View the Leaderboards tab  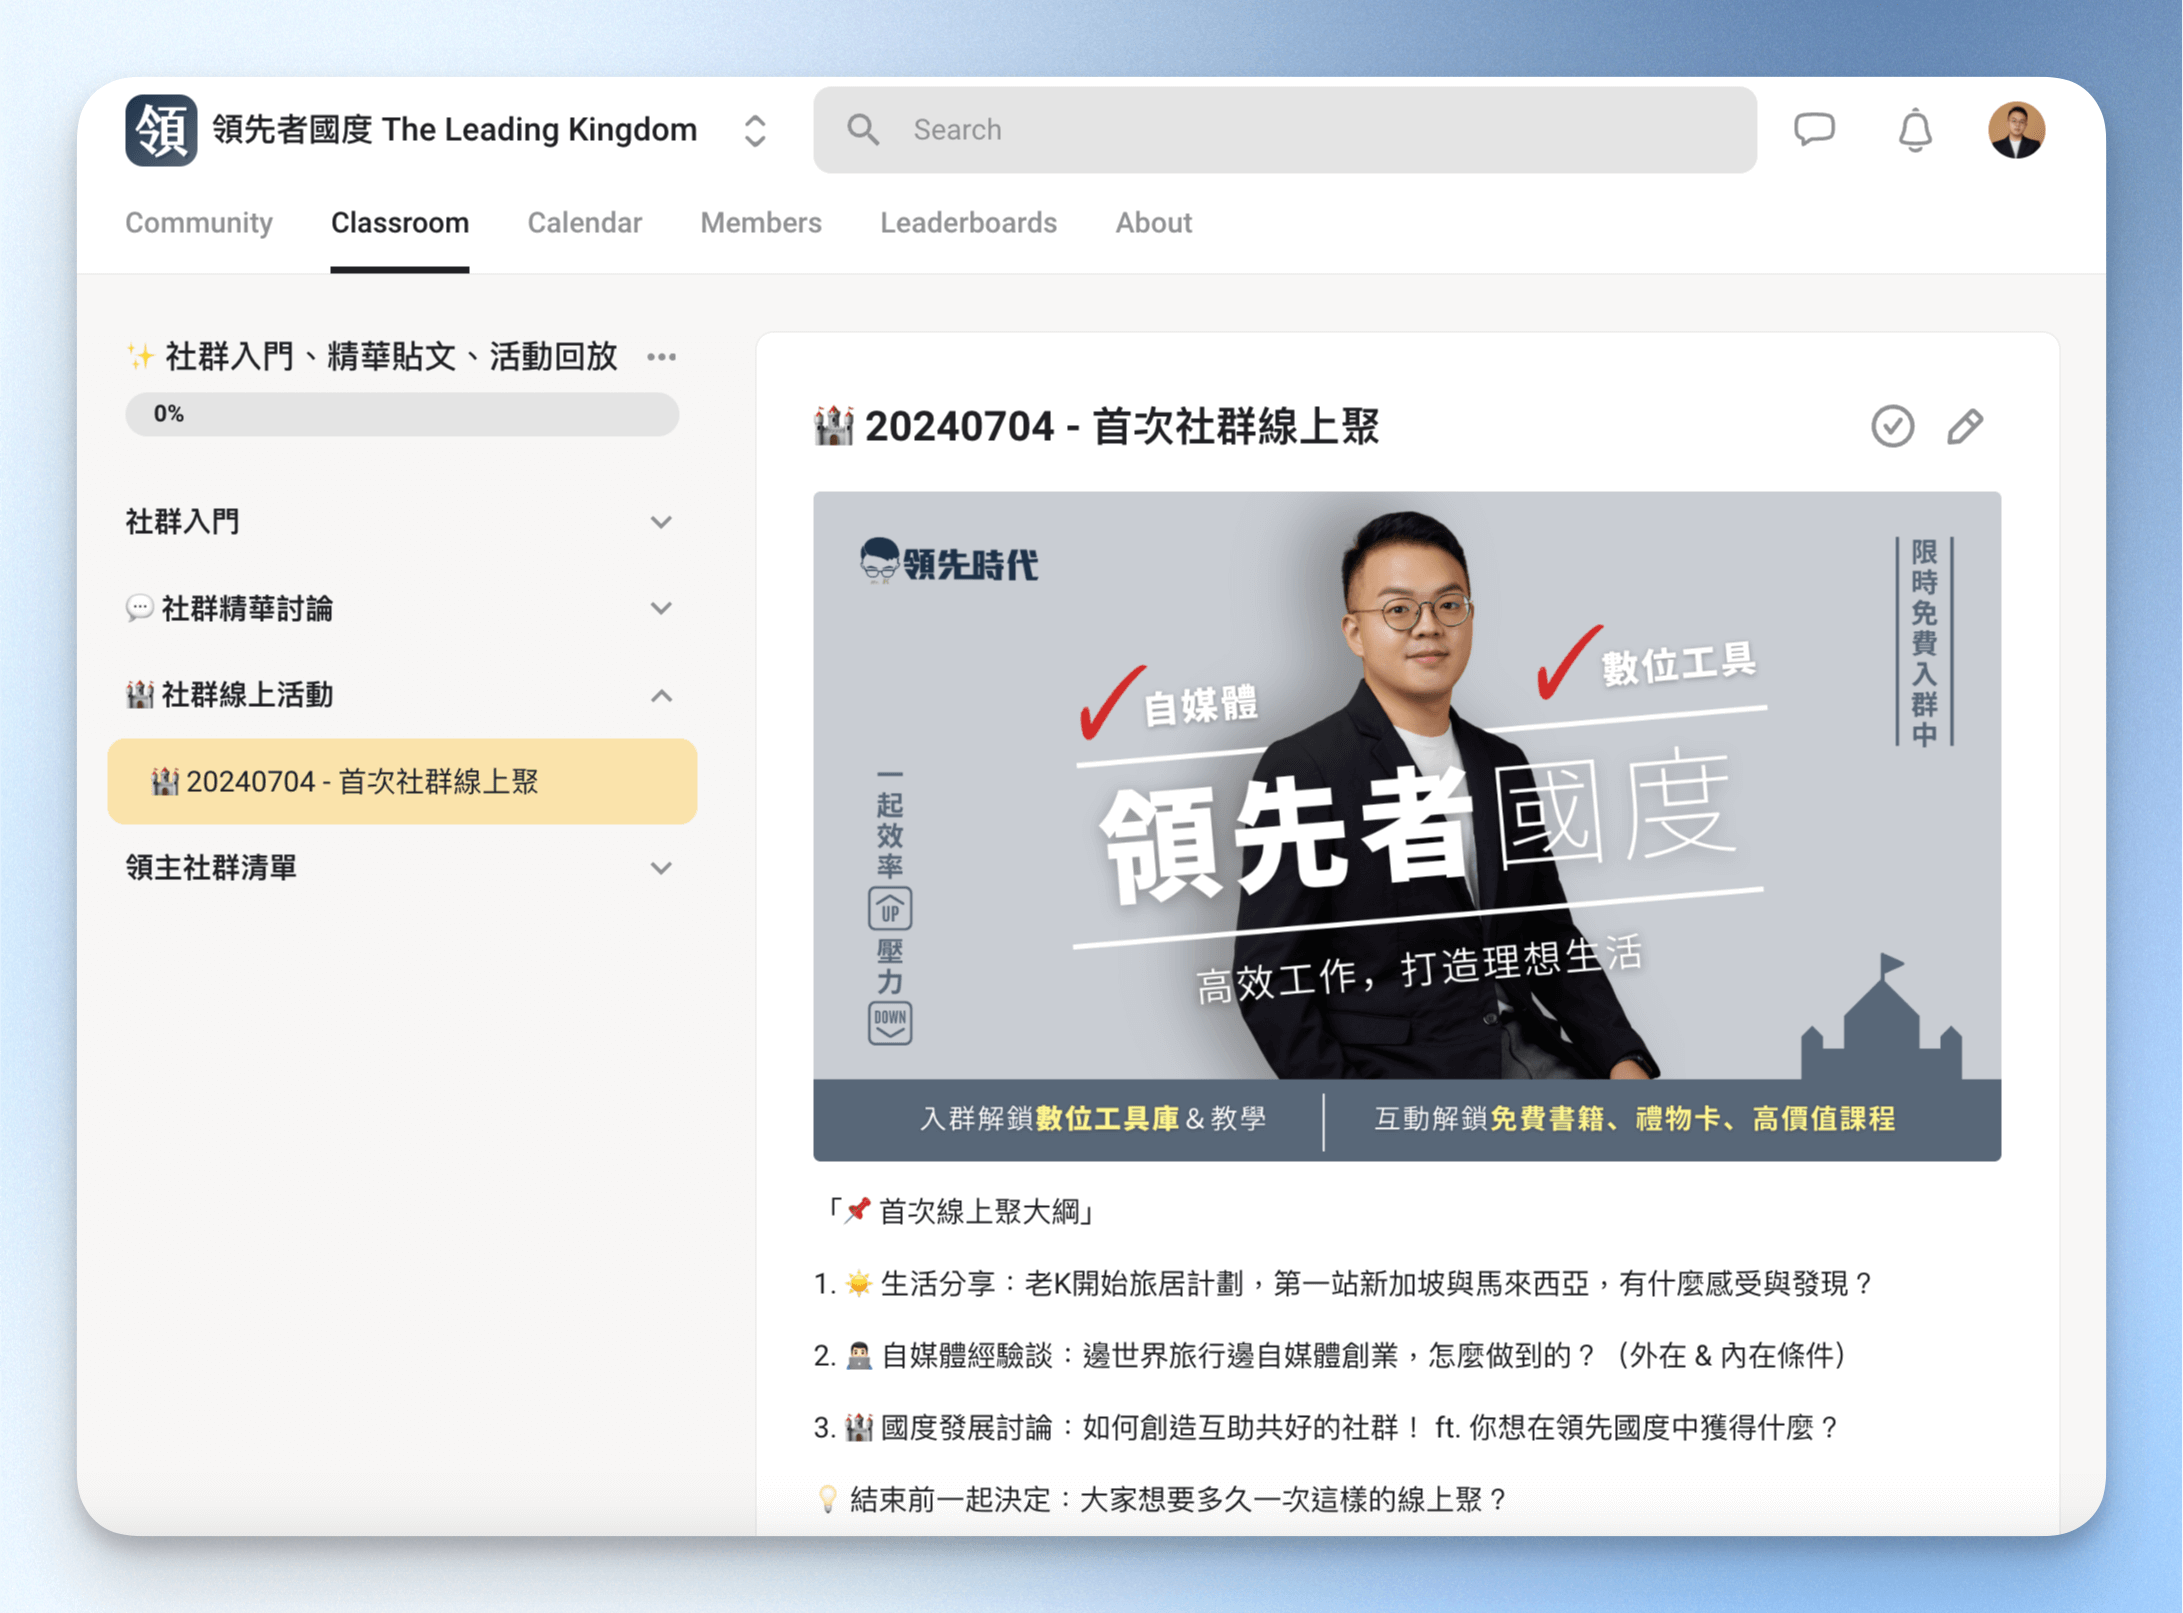[968, 222]
